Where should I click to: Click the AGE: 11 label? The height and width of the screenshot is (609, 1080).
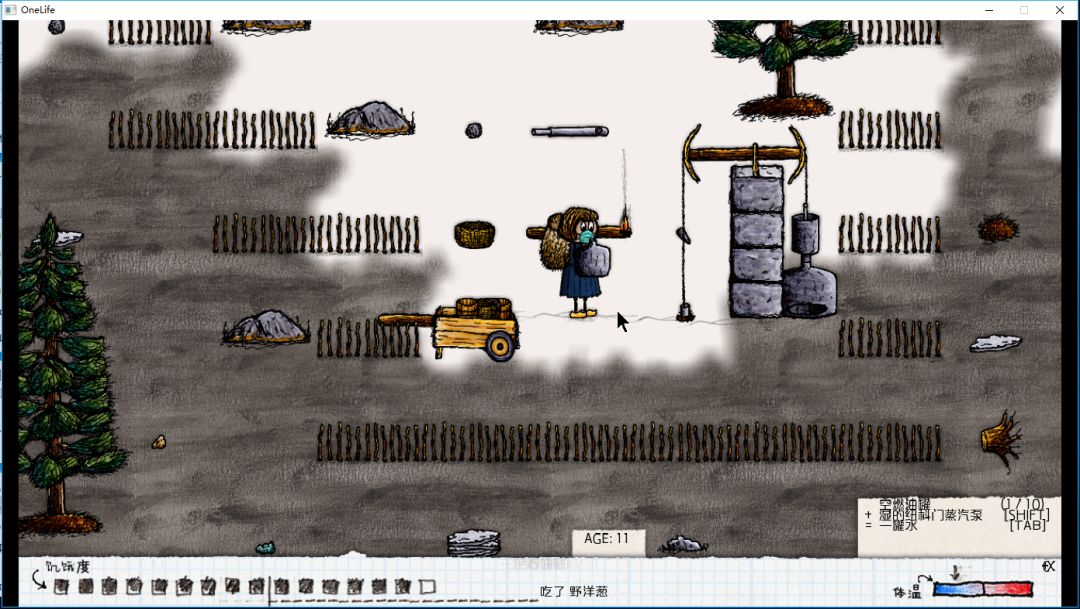tap(607, 539)
